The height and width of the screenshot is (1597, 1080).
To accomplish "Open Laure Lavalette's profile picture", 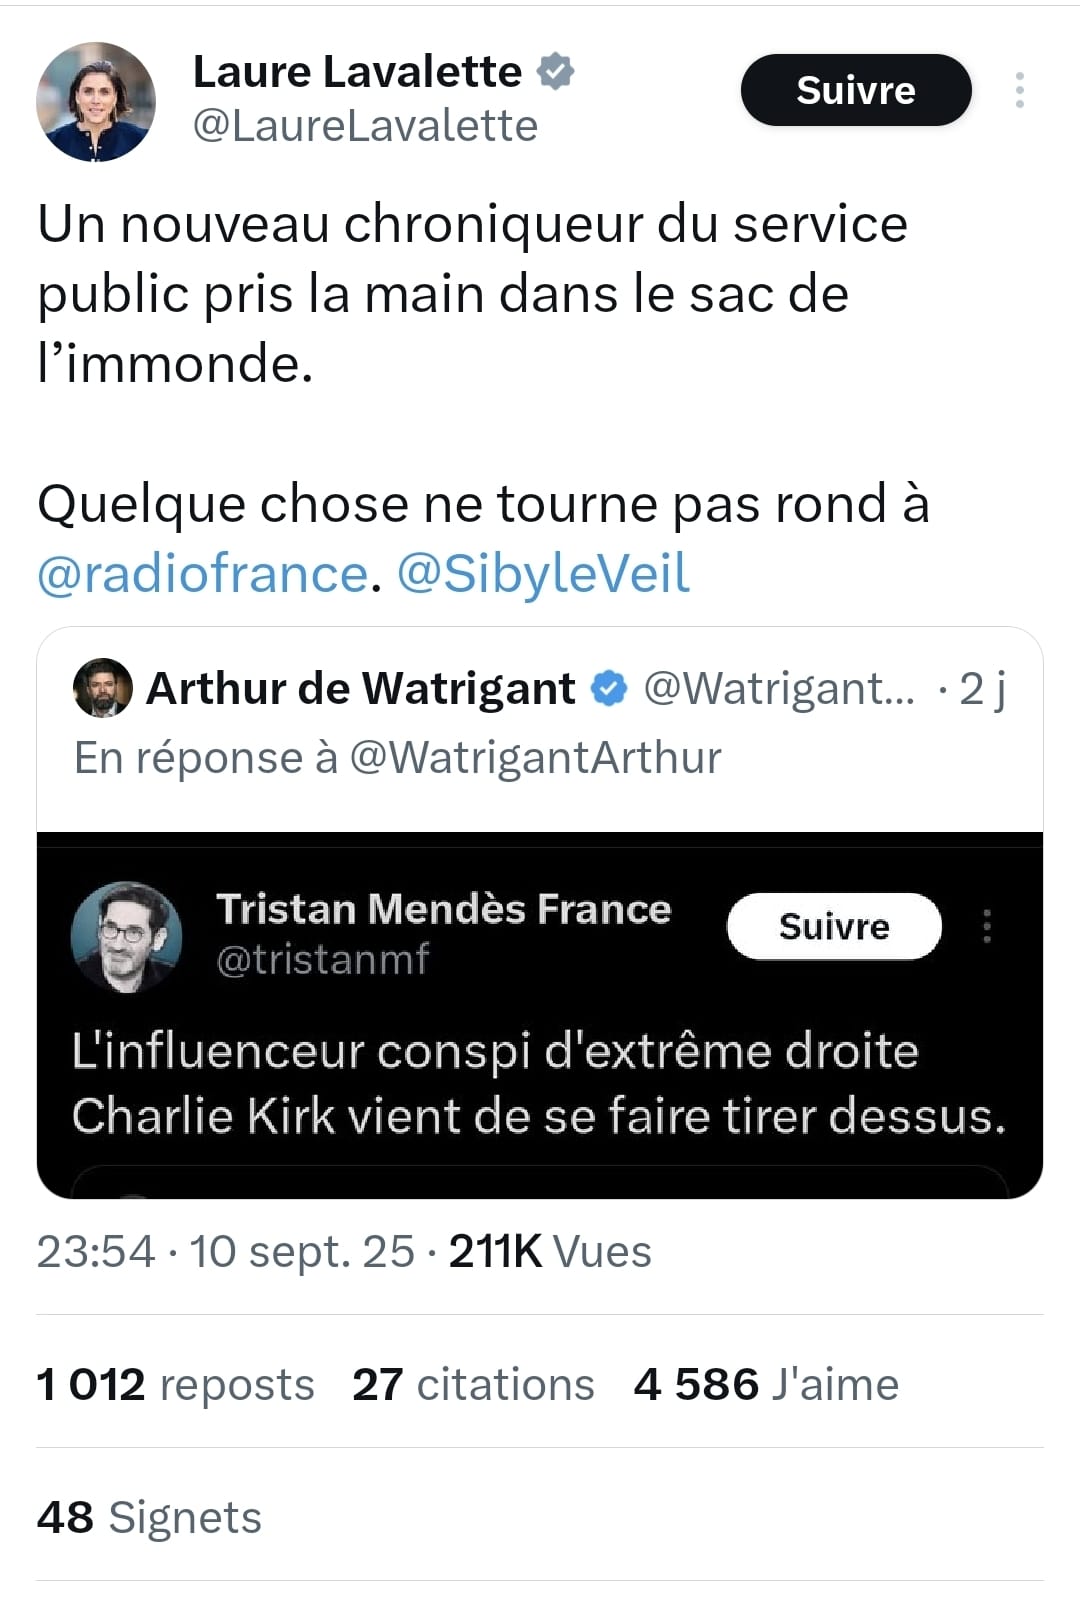I will click(96, 101).
